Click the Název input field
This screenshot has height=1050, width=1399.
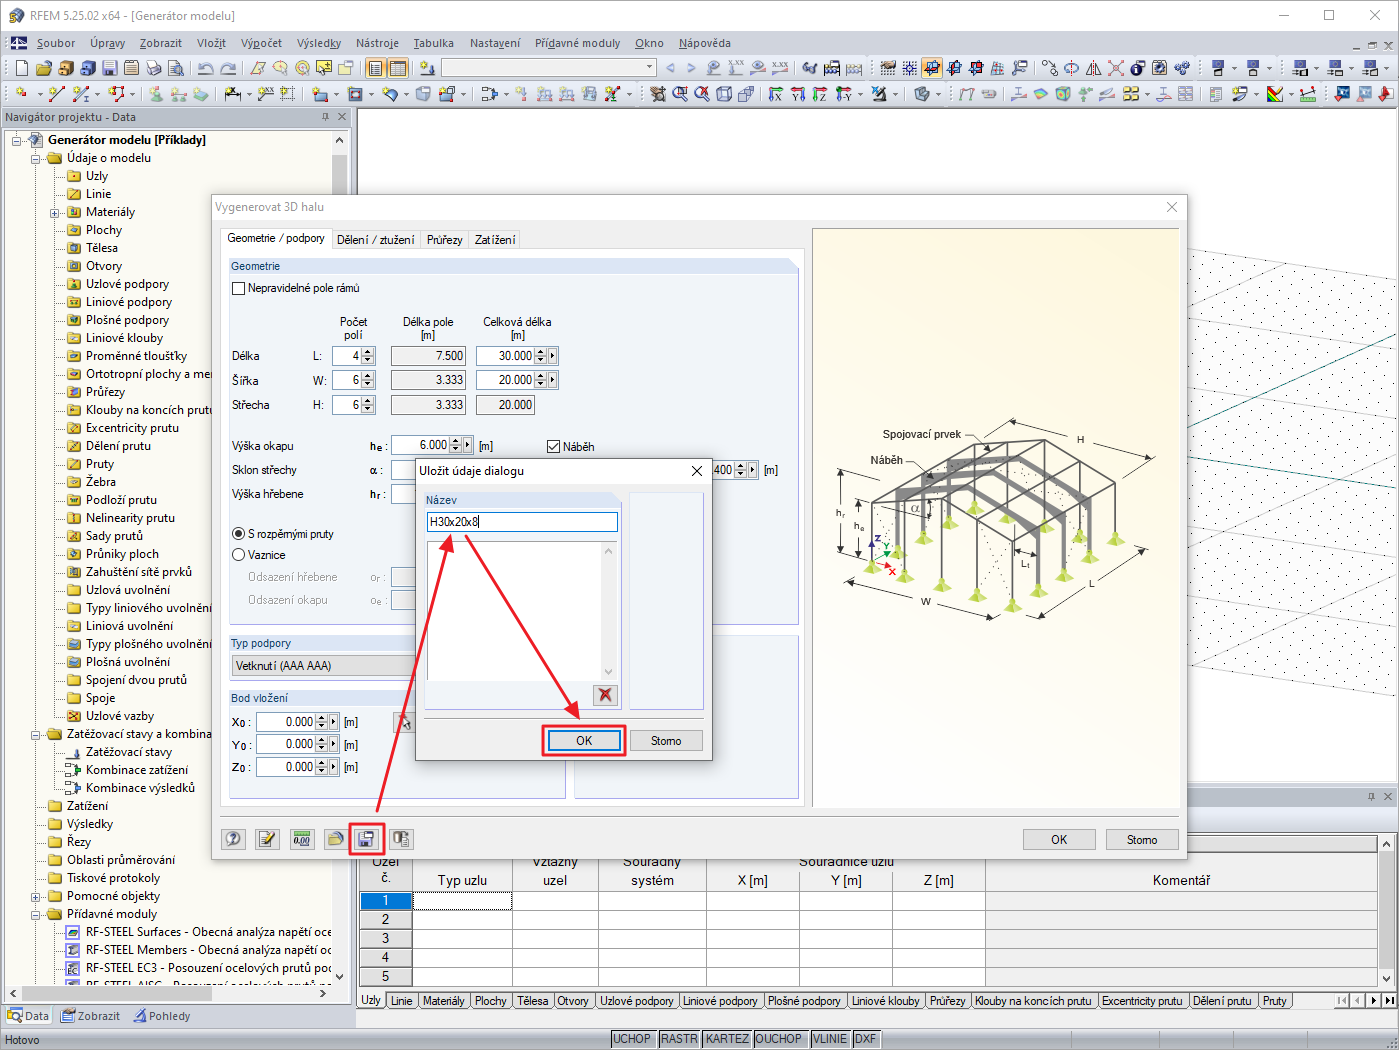(x=522, y=522)
